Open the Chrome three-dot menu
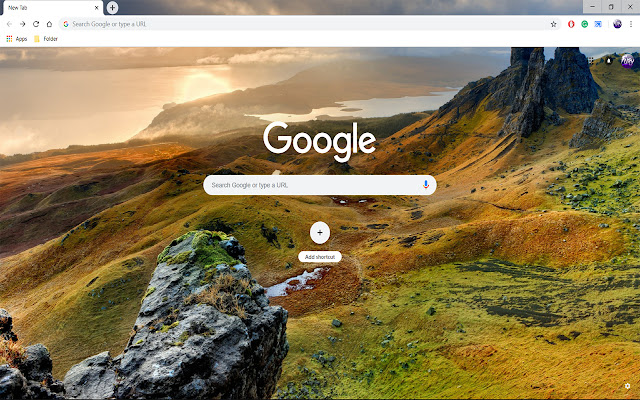This screenshot has width=640, height=400. [631, 24]
